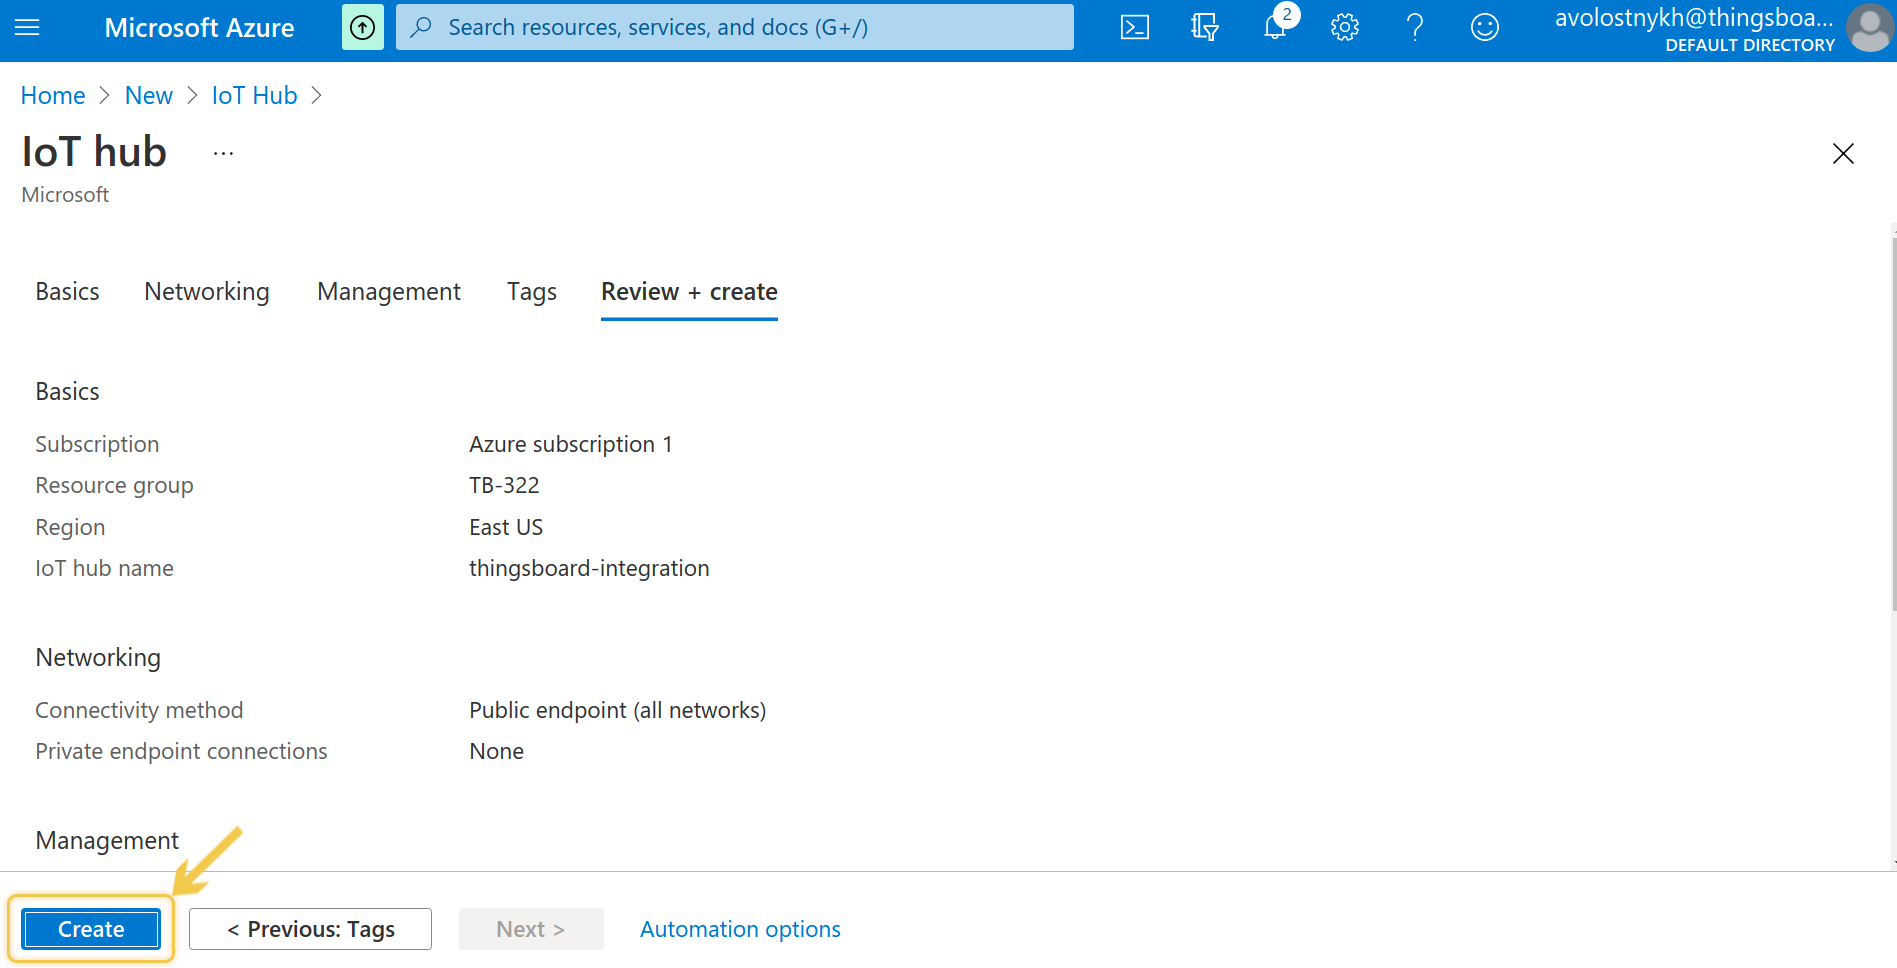Screen dimensions: 1897x968
Task: Click the TB-322 resource group value
Action: pos(504,485)
